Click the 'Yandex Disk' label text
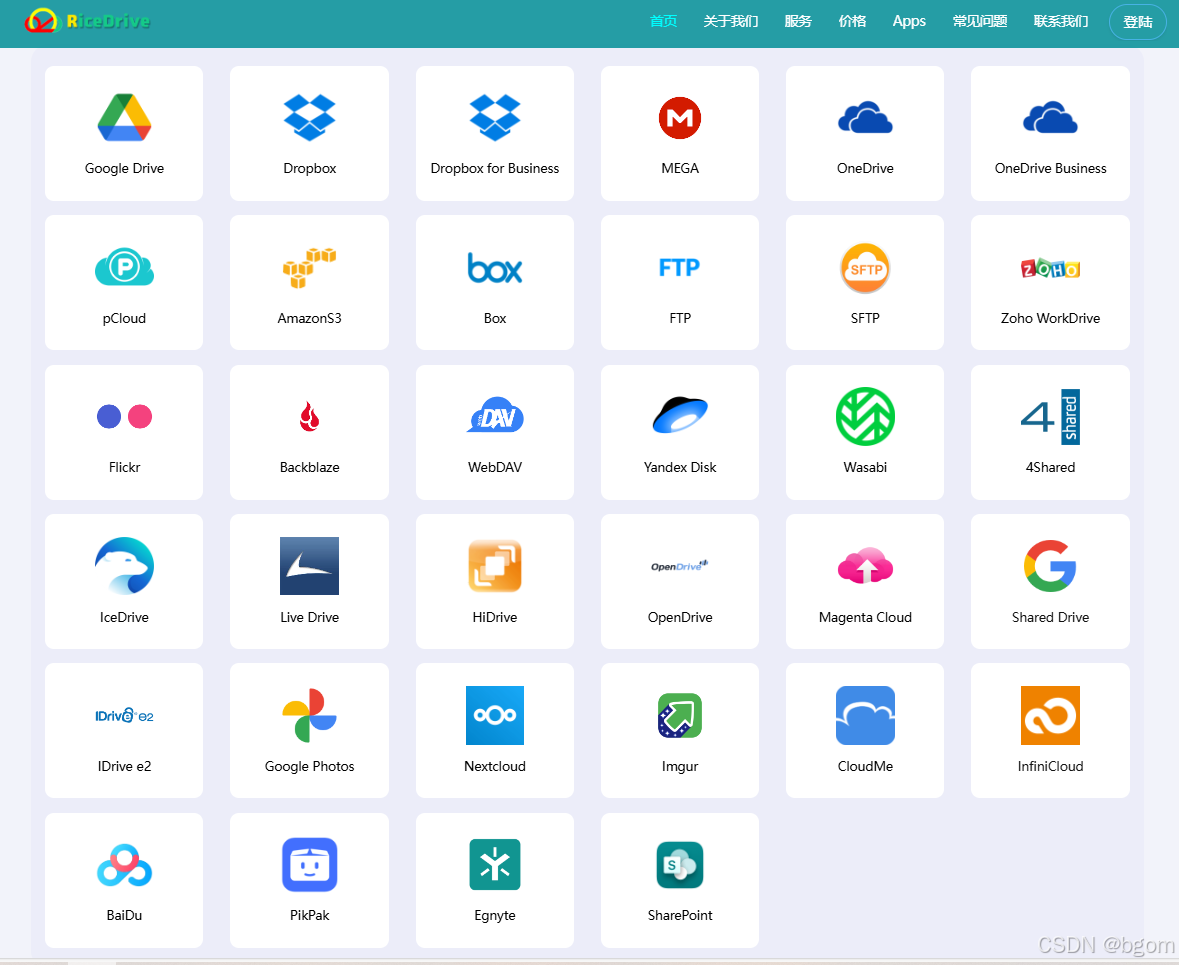Image resolution: width=1179 pixels, height=965 pixels. point(680,467)
